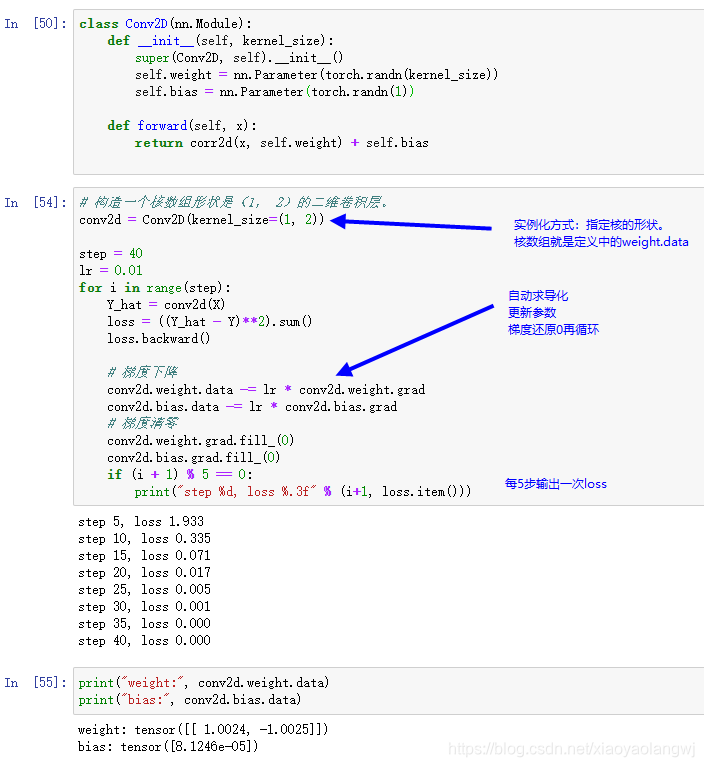Click the 'loss = ((Y_hat - Y)**2).sum()' line
The width and height of the screenshot is (704, 767).
click(x=209, y=321)
